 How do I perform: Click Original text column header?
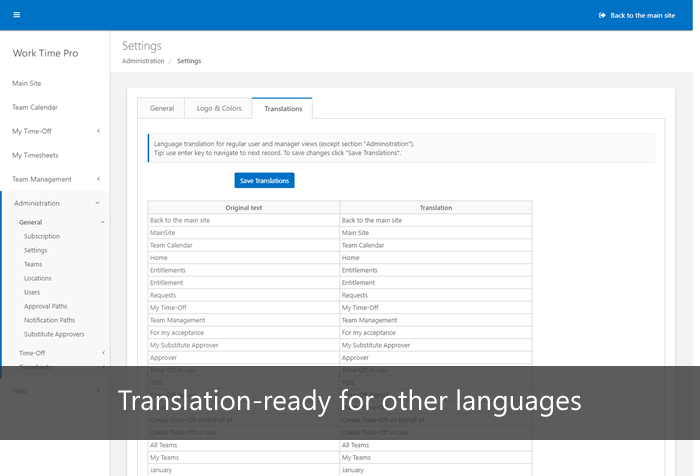coord(244,208)
